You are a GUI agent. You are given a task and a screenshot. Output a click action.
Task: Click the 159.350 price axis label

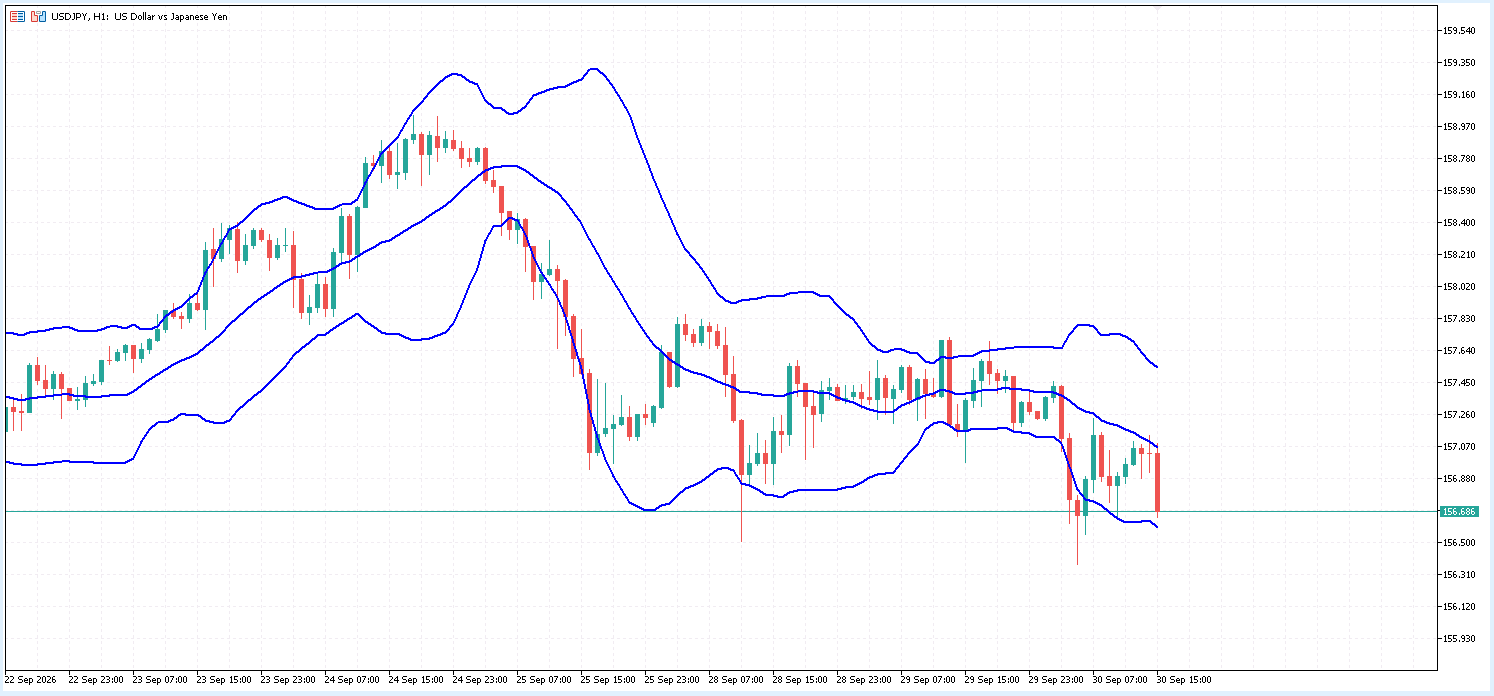1459,63
